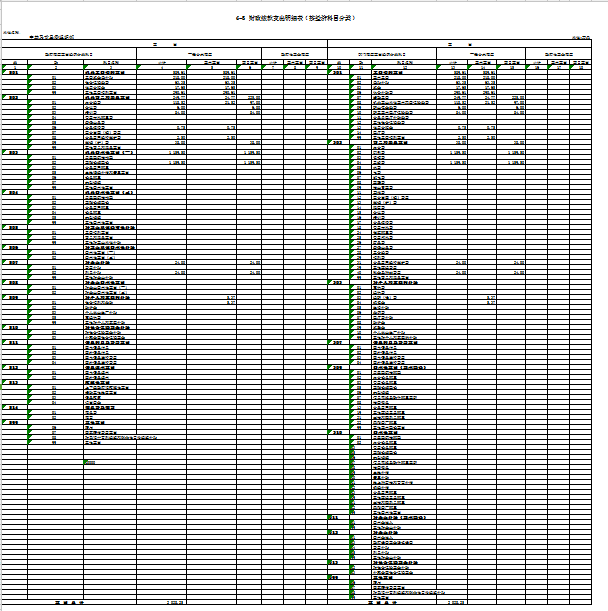Click the left 一般公共预算 column header
Viewport: 608px width, 611px height.
pyautogui.click(x=202, y=53)
